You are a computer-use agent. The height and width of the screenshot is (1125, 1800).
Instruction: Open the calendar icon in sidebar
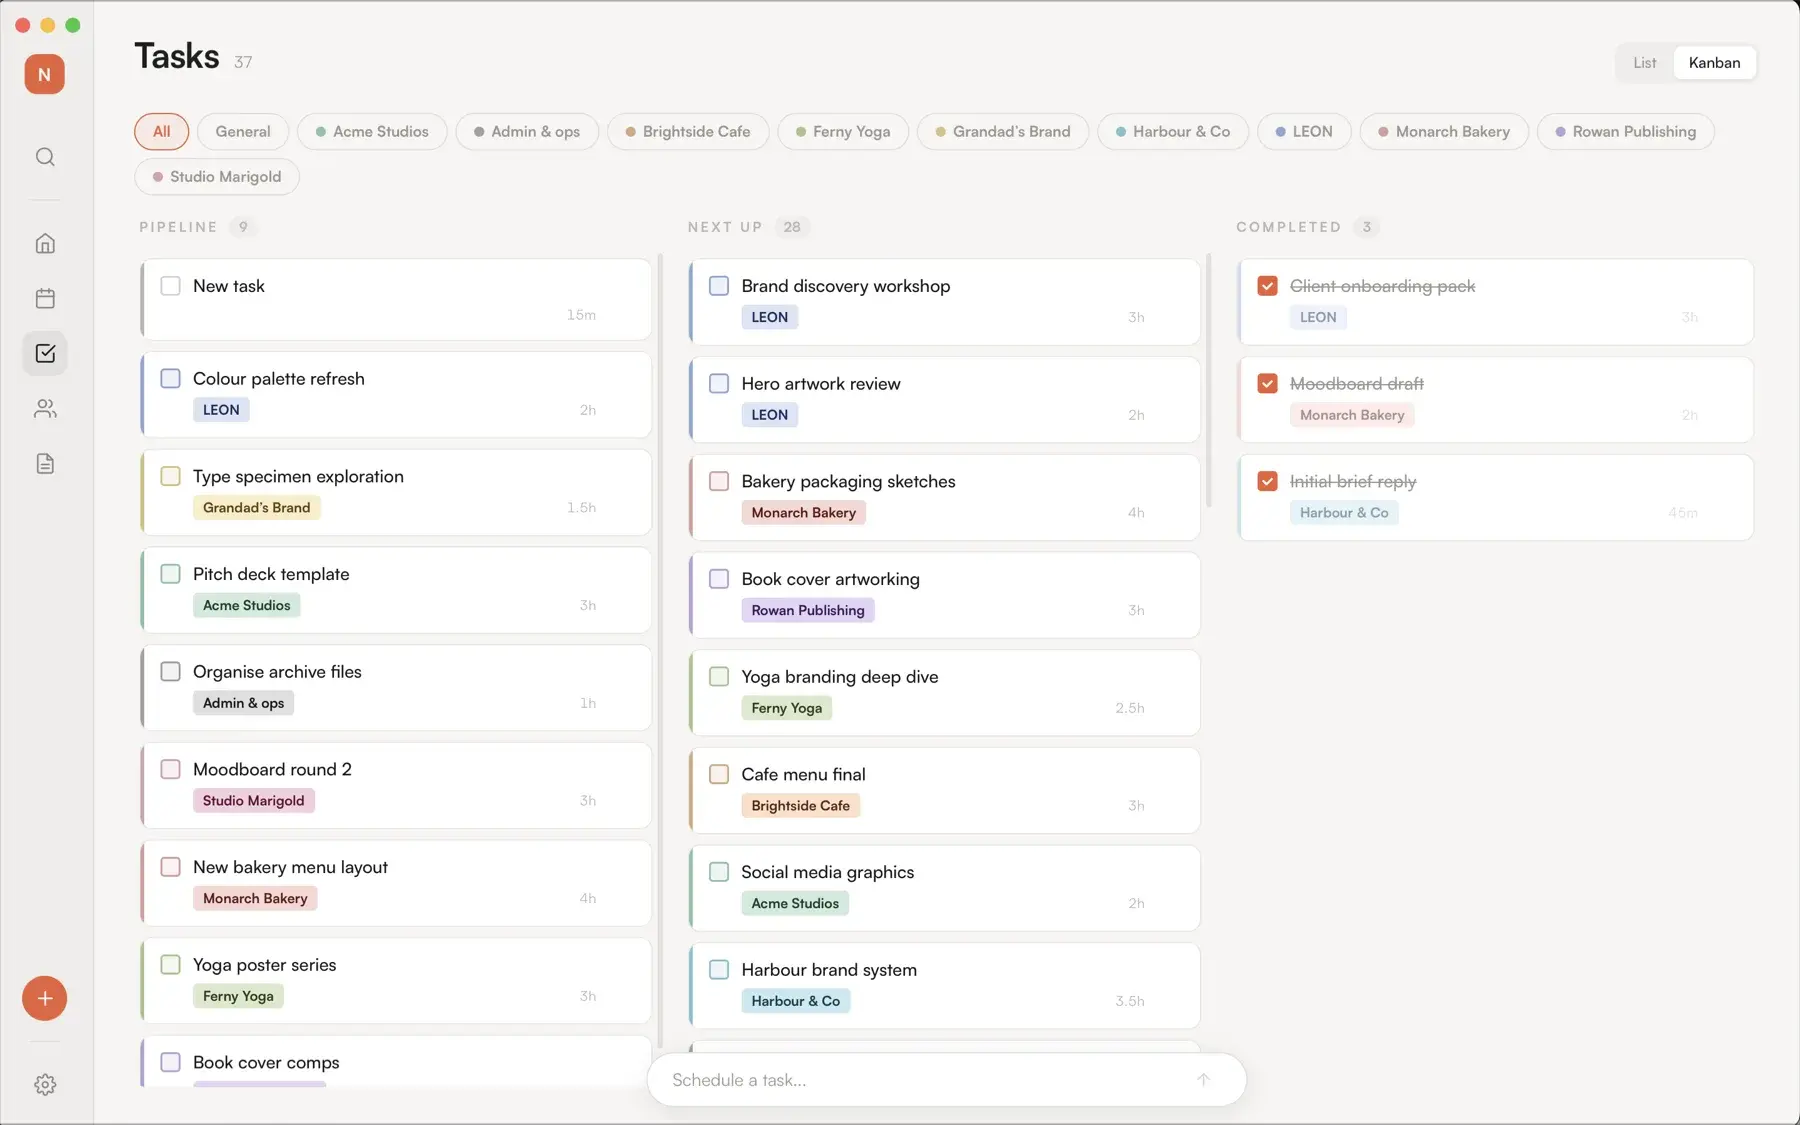tap(45, 298)
